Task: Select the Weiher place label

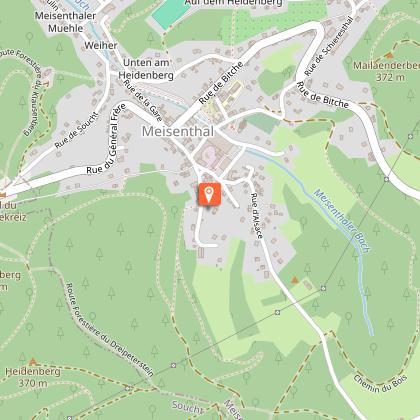Action: pyautogui.click(x=101, y=46)
